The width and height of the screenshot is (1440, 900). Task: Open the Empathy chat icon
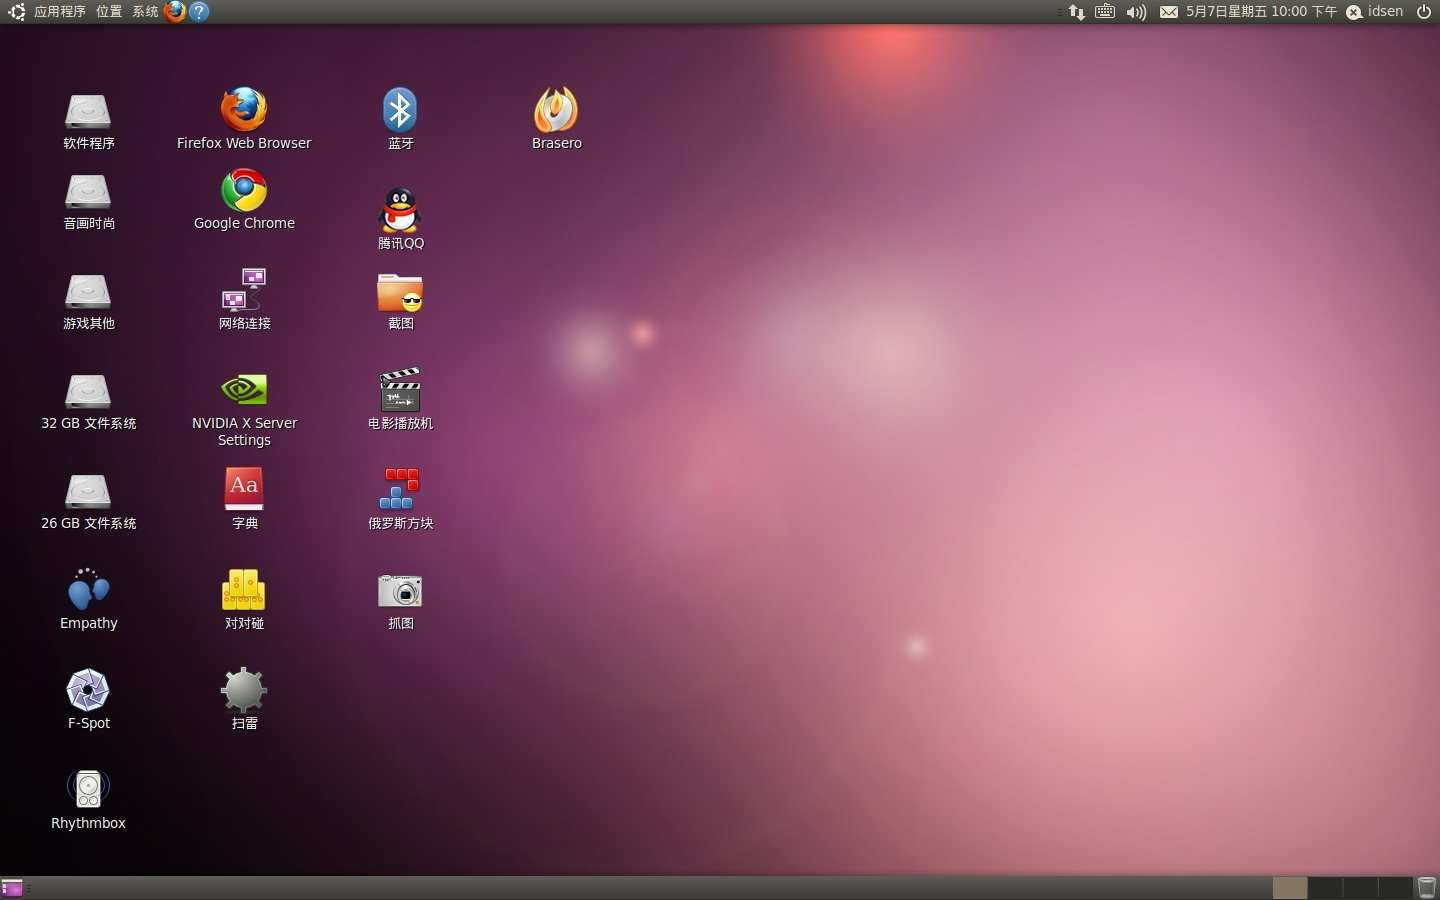click(x=88, y=590)
